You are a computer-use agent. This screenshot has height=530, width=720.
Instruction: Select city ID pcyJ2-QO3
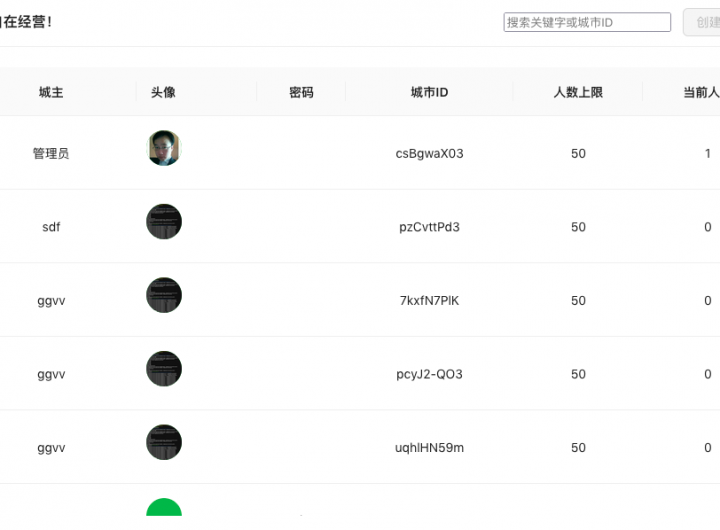[x=429, y=374]
